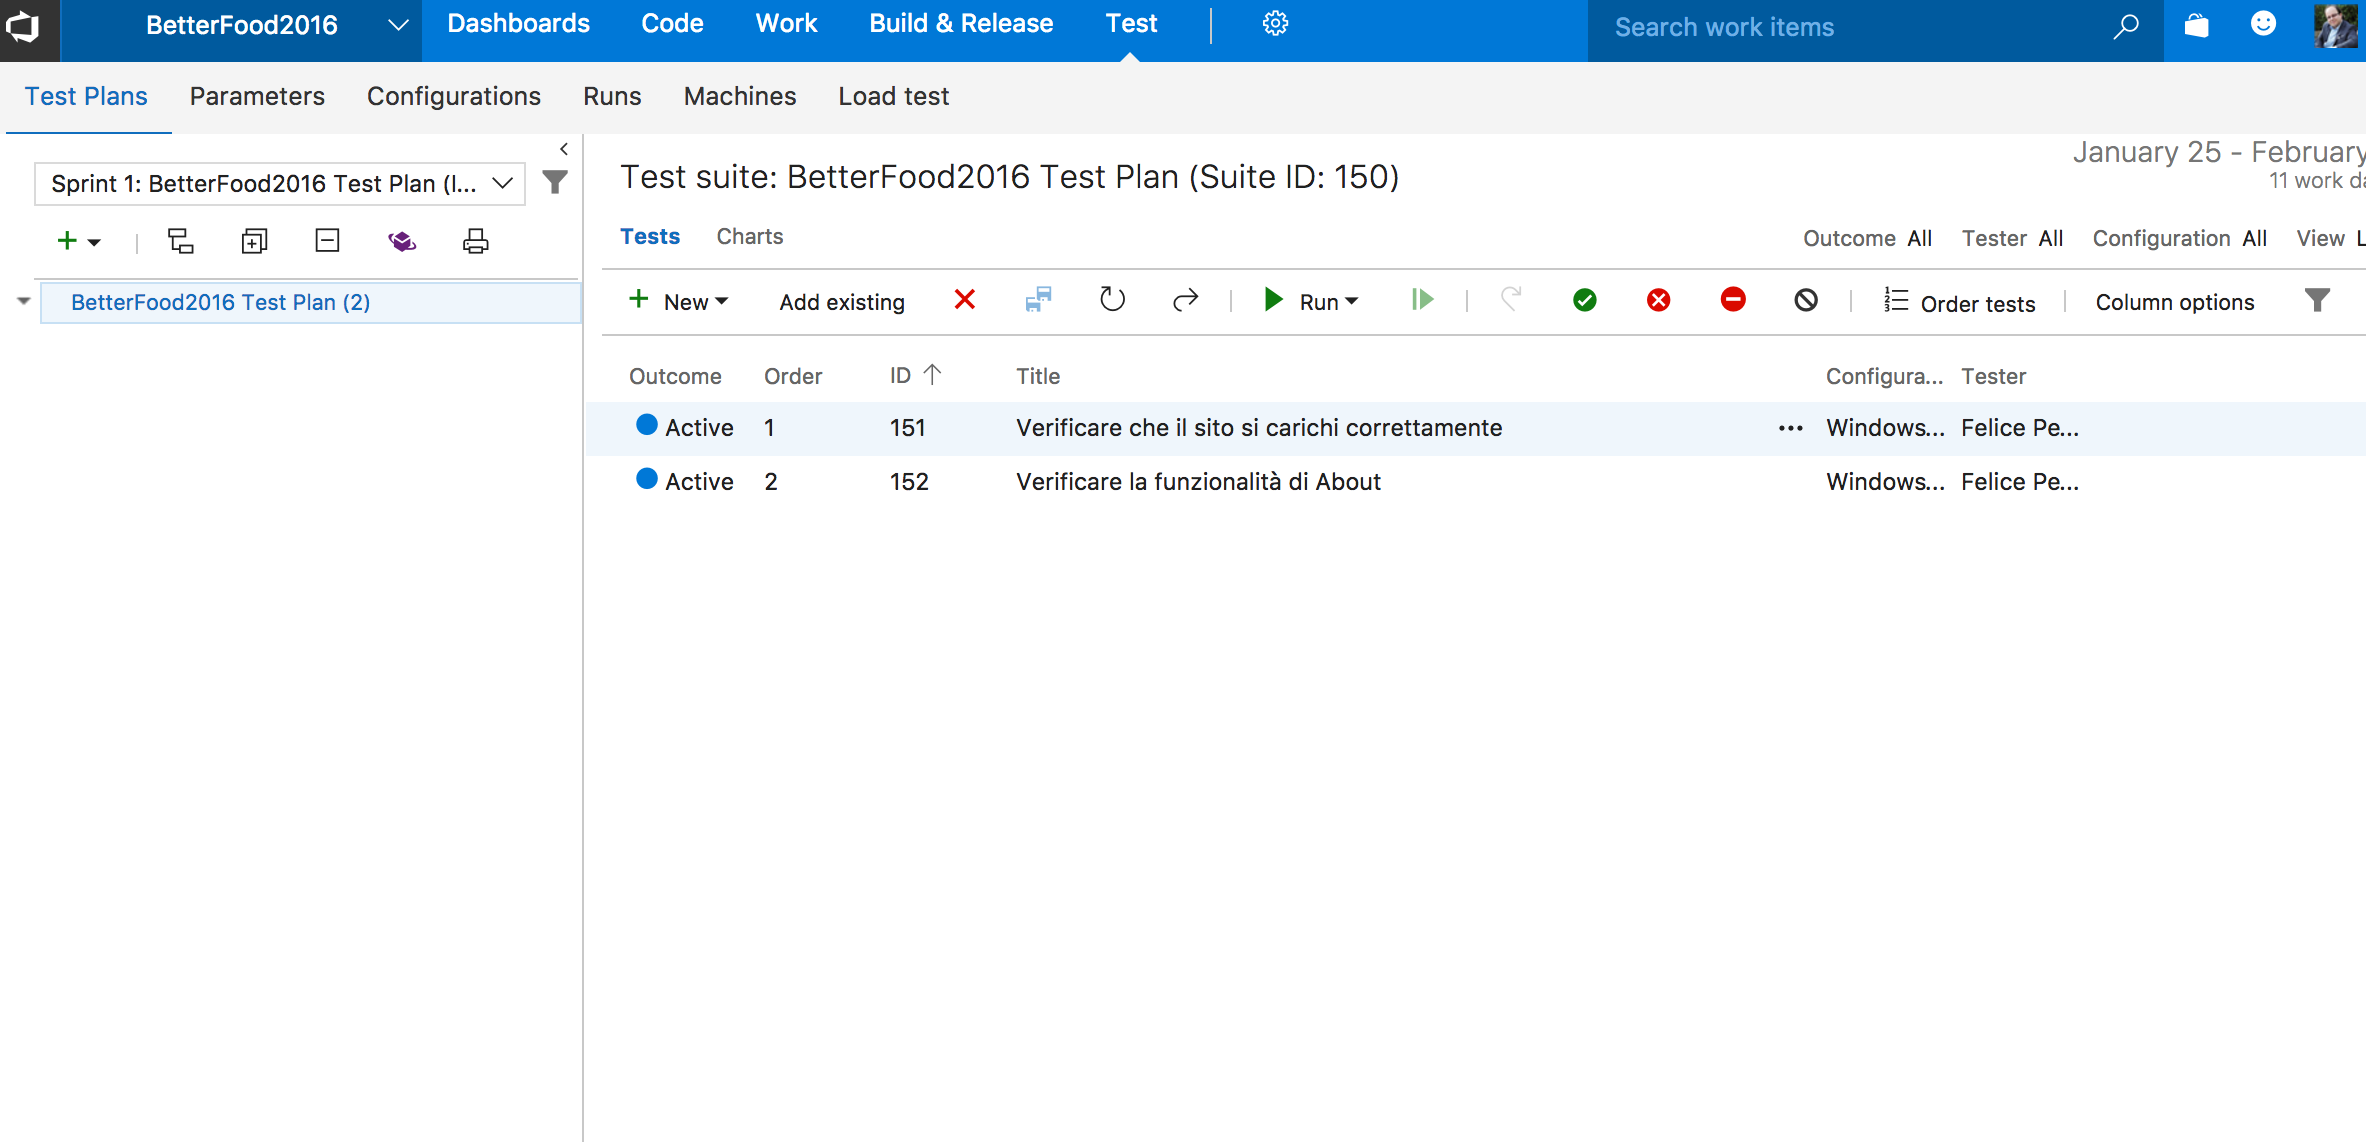2366x1142 pixels.
Task: Click the feedback smiley icon
Action: tap(2264, 24)
